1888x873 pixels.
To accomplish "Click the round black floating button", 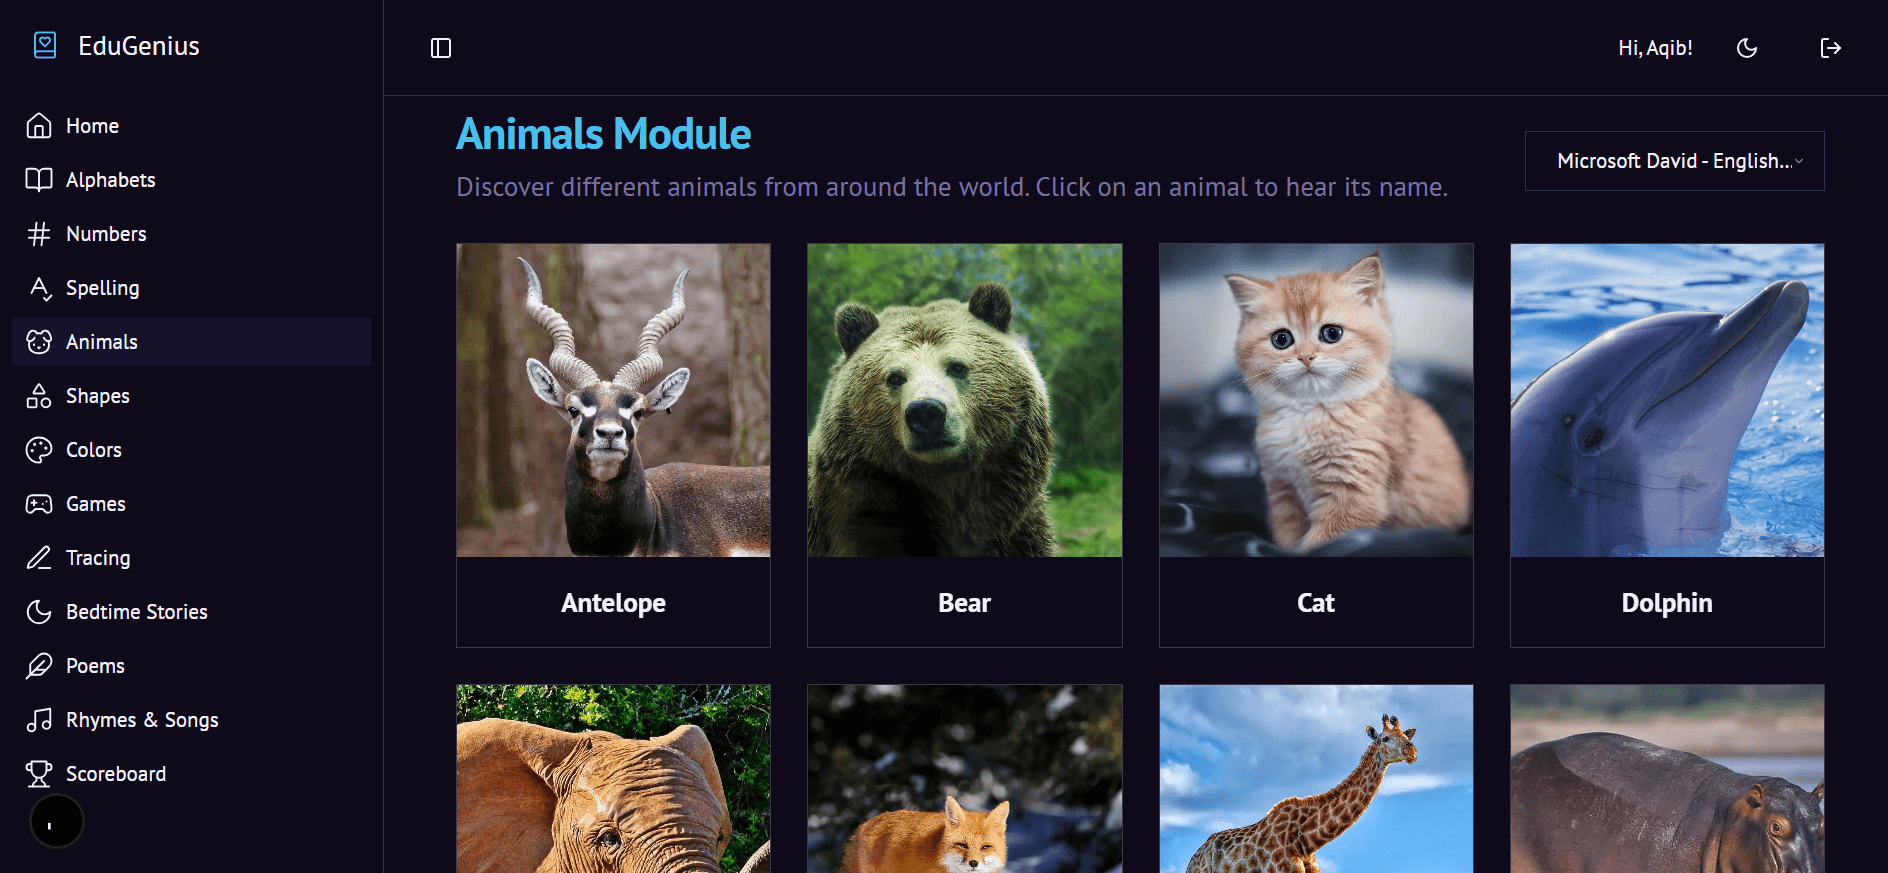I will pyautogui.click(x=57, y=822).
